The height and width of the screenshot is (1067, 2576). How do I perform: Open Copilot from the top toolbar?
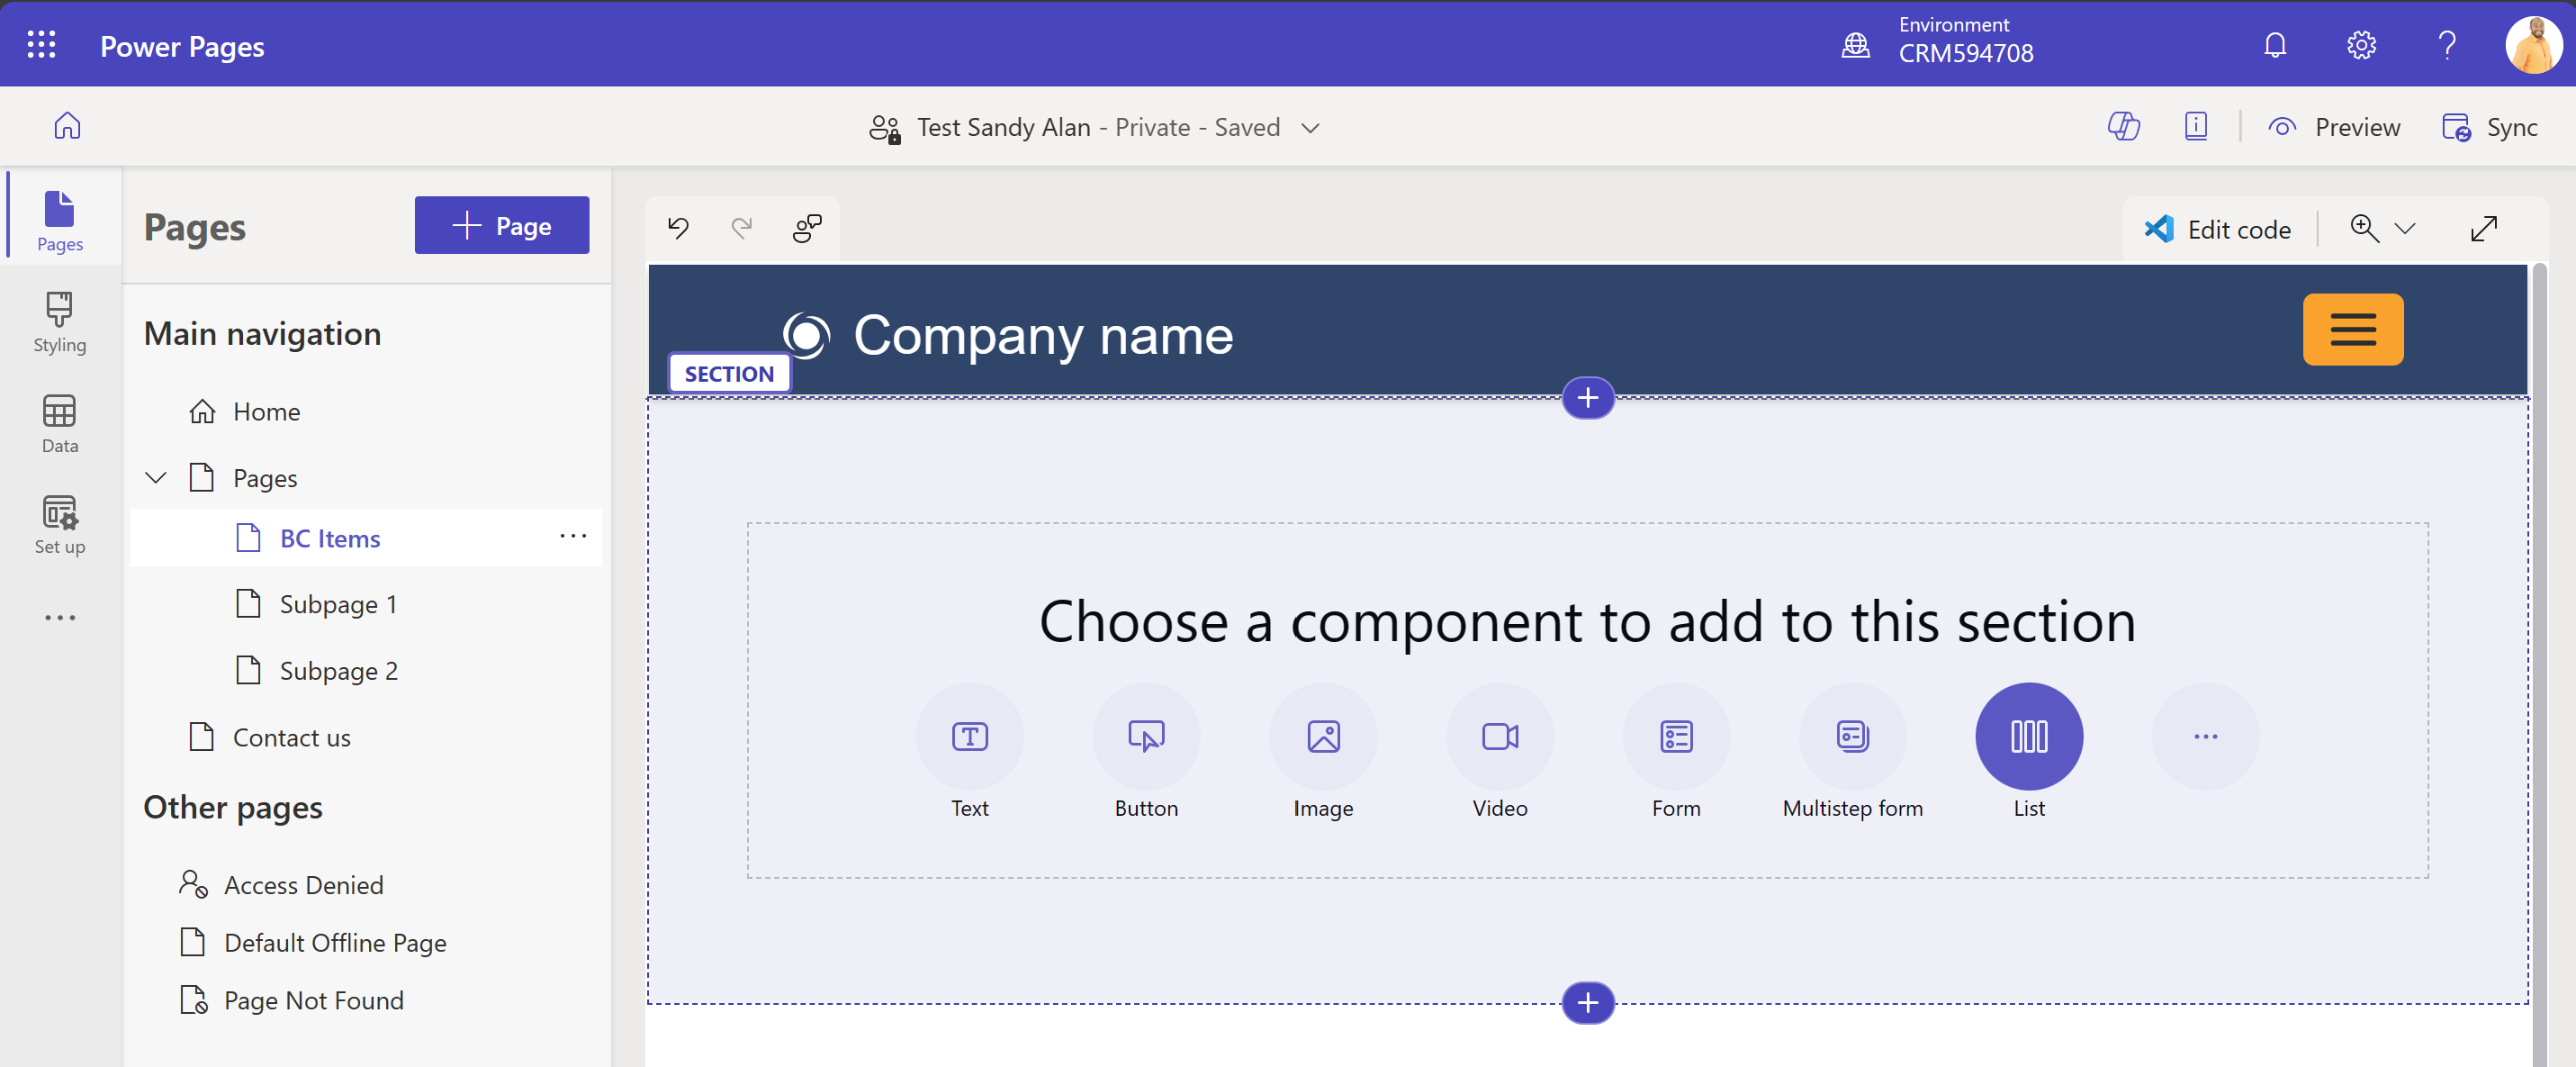pyautogui.click(x=2125, y=126)
